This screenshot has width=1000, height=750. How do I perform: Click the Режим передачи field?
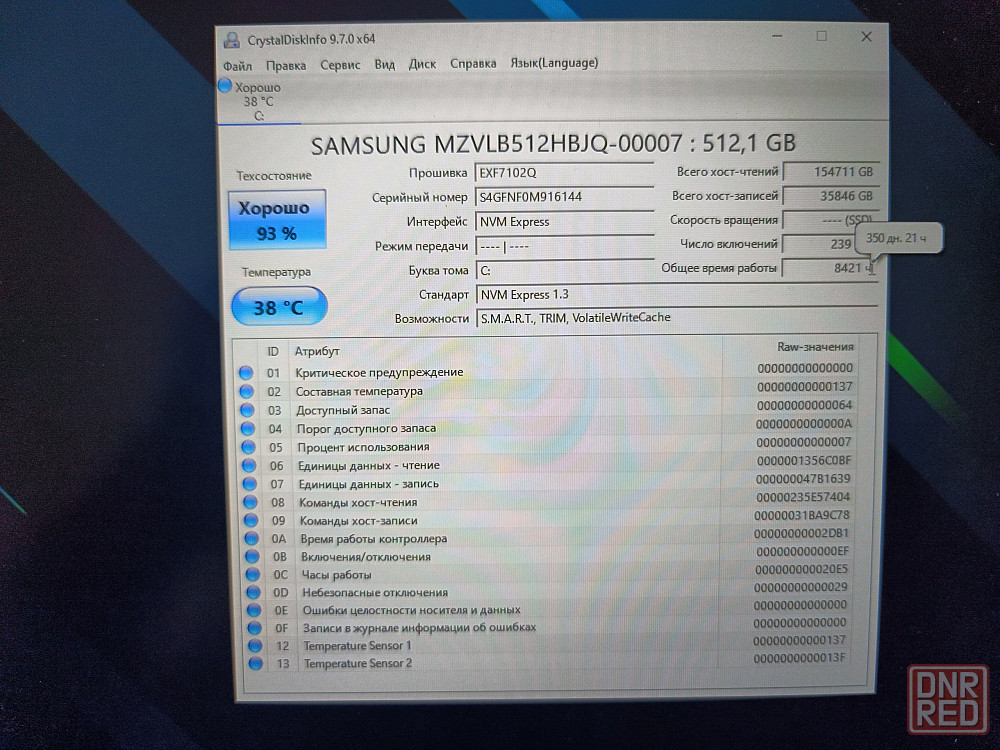click(564, 246)
